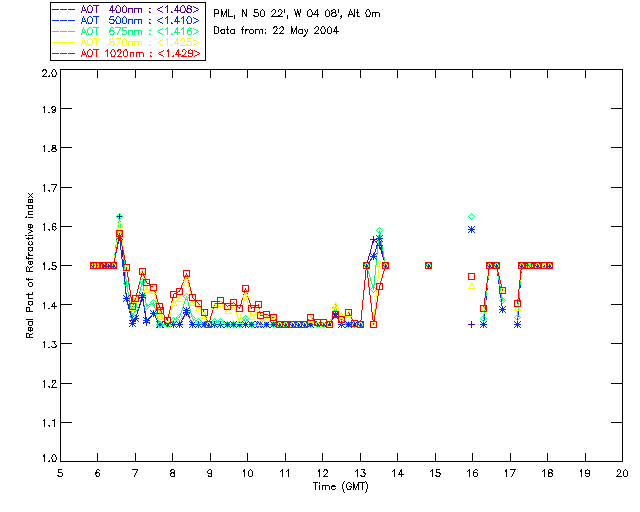The image size is (640, 512).
Task: Click y-axis label 1.3
Action: (x=49, y=345)
